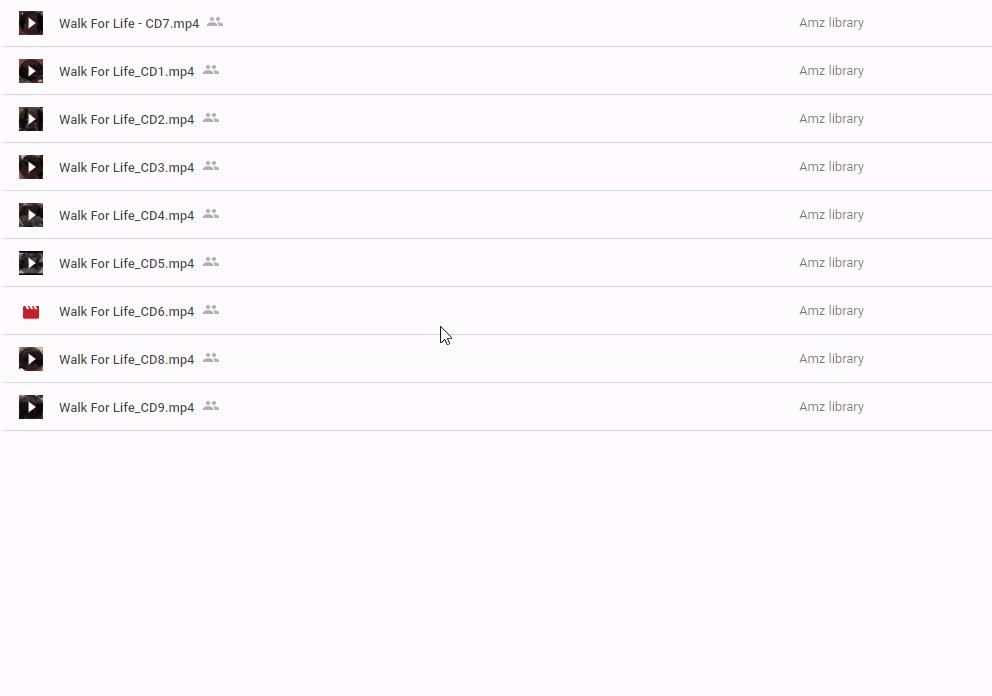Screen dimensions: 992x696
Task: Select the Walk For Life_CD2.mp4 thumbnail icon
Action: click(x=31, y=119)
